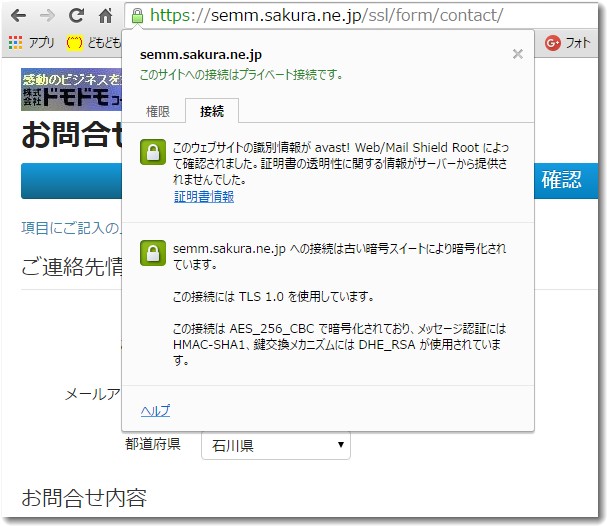The height and width of the screenshot is (526, 607).
Task: Click the green padlock in the address bar
Action: tap(137, 16)
